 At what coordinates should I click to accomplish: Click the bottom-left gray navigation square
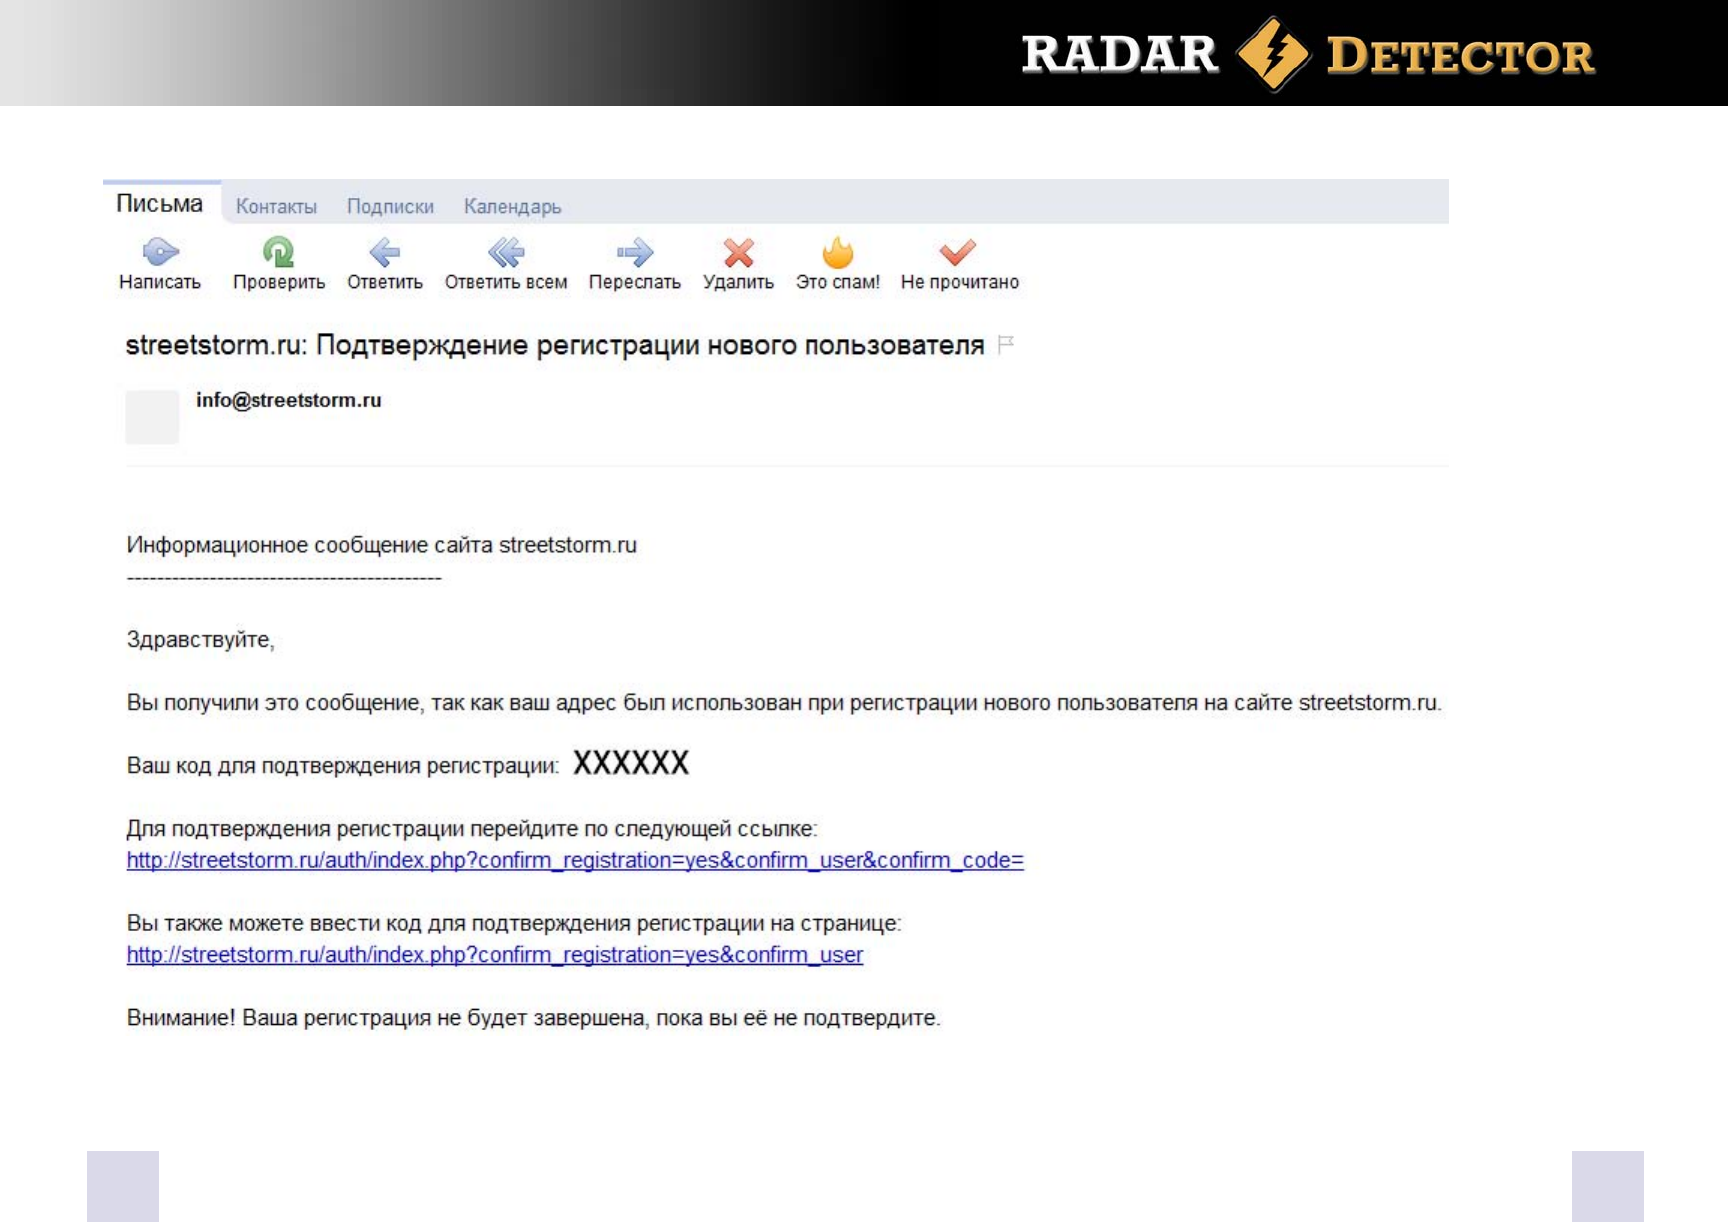[x=123, y=1186]
